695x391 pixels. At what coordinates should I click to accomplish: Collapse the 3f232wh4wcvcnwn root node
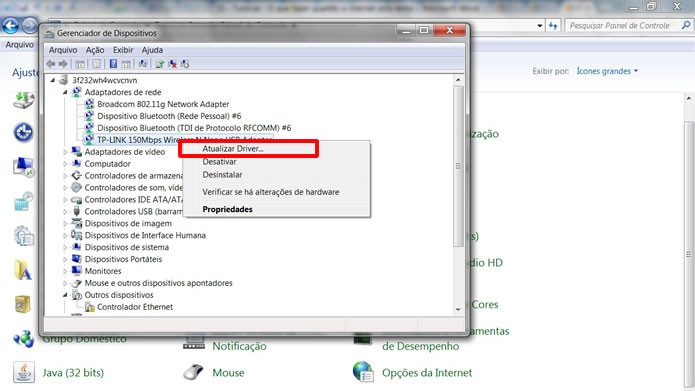[x=53, y=80]
